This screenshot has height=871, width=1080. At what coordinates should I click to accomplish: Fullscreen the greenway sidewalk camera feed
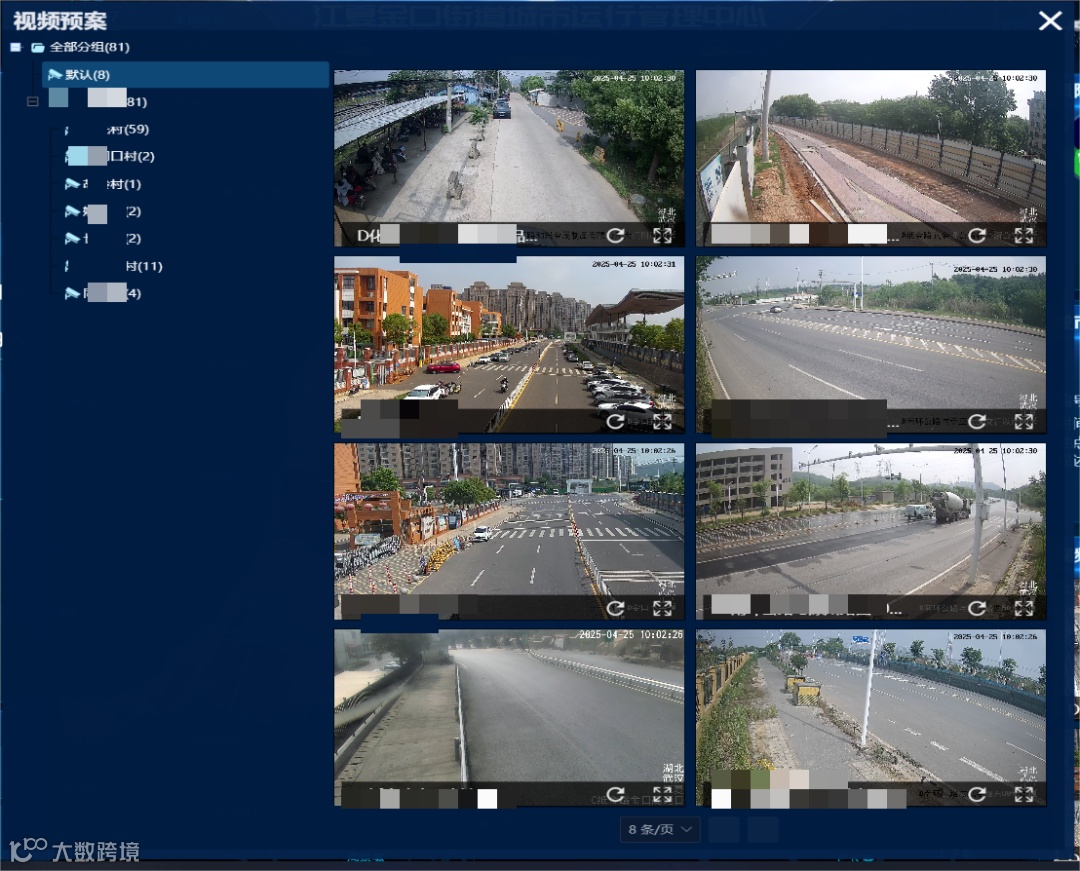[1024, 794]
